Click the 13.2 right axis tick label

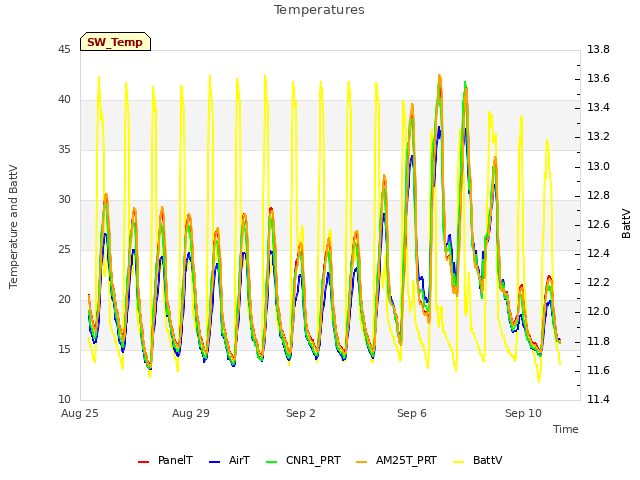pos(598,137)
